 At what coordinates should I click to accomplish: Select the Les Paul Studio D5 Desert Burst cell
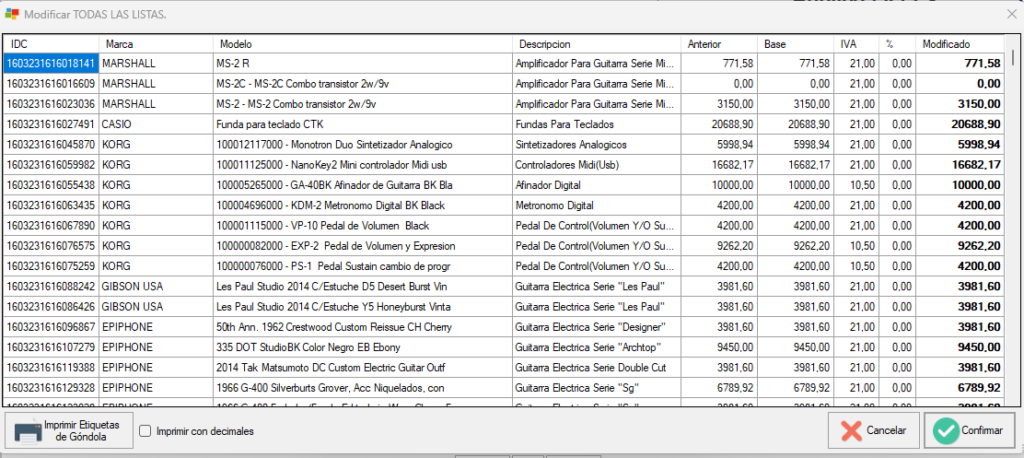[362, 286]
